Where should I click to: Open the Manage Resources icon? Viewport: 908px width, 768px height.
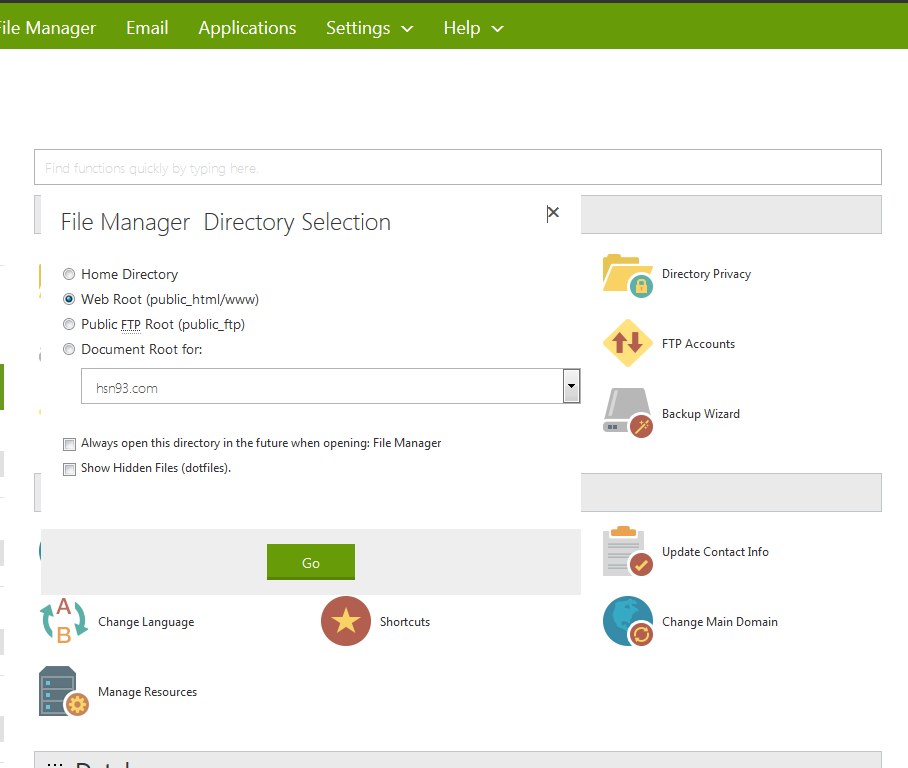pos(64,692)
